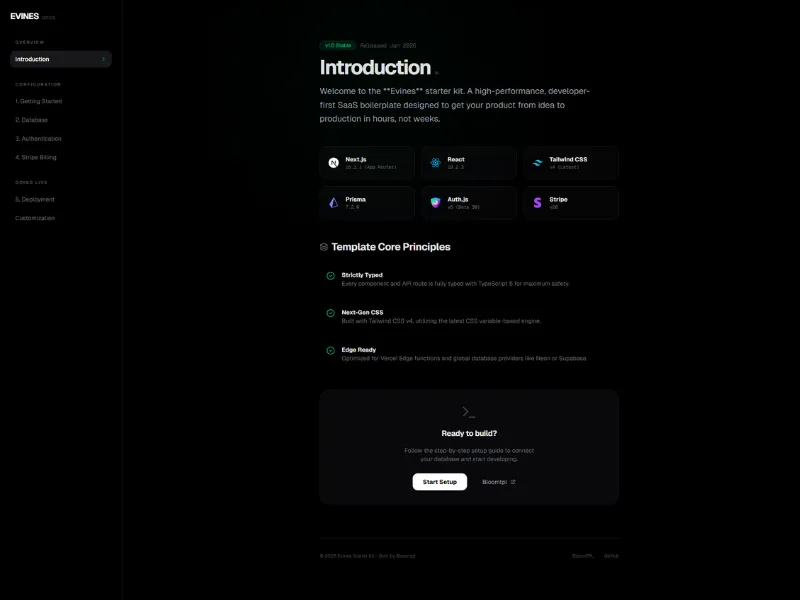This screenshot has height=600, width=800.
Task: Click the Next.js logo icon
Action: pos(333,163)
